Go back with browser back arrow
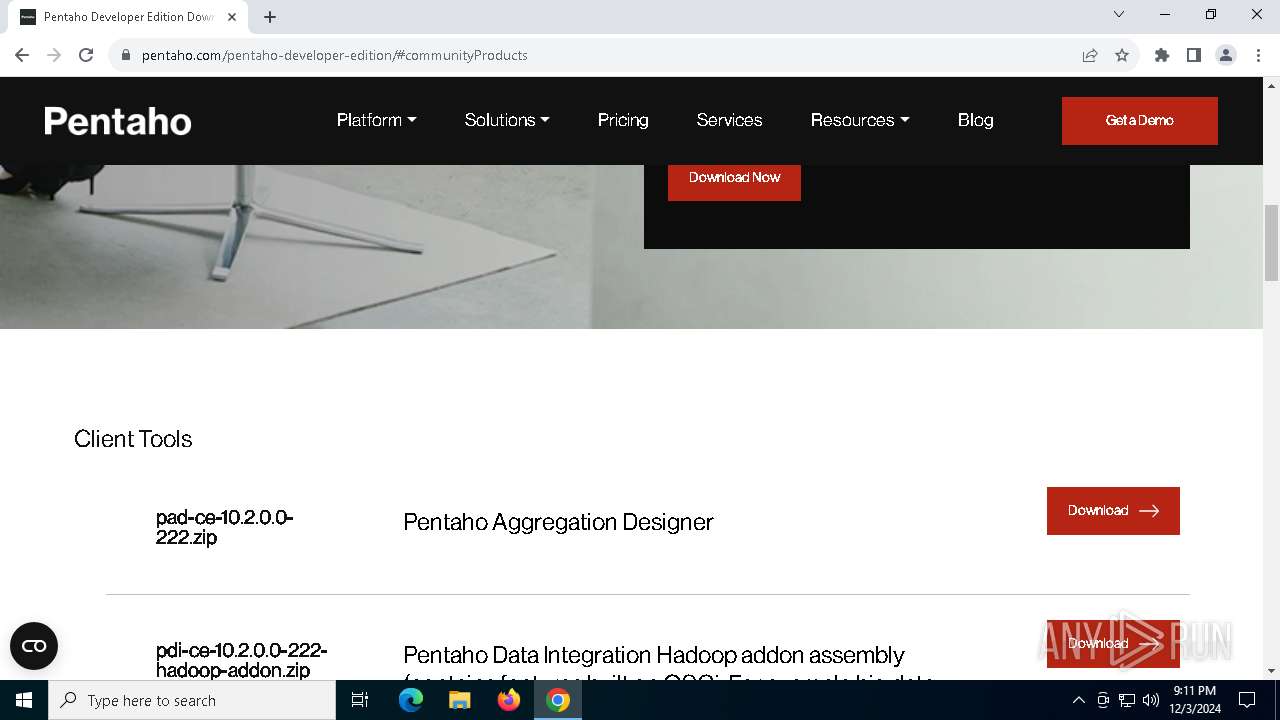This screenshot has height=720, width=1280. [22, 55]
